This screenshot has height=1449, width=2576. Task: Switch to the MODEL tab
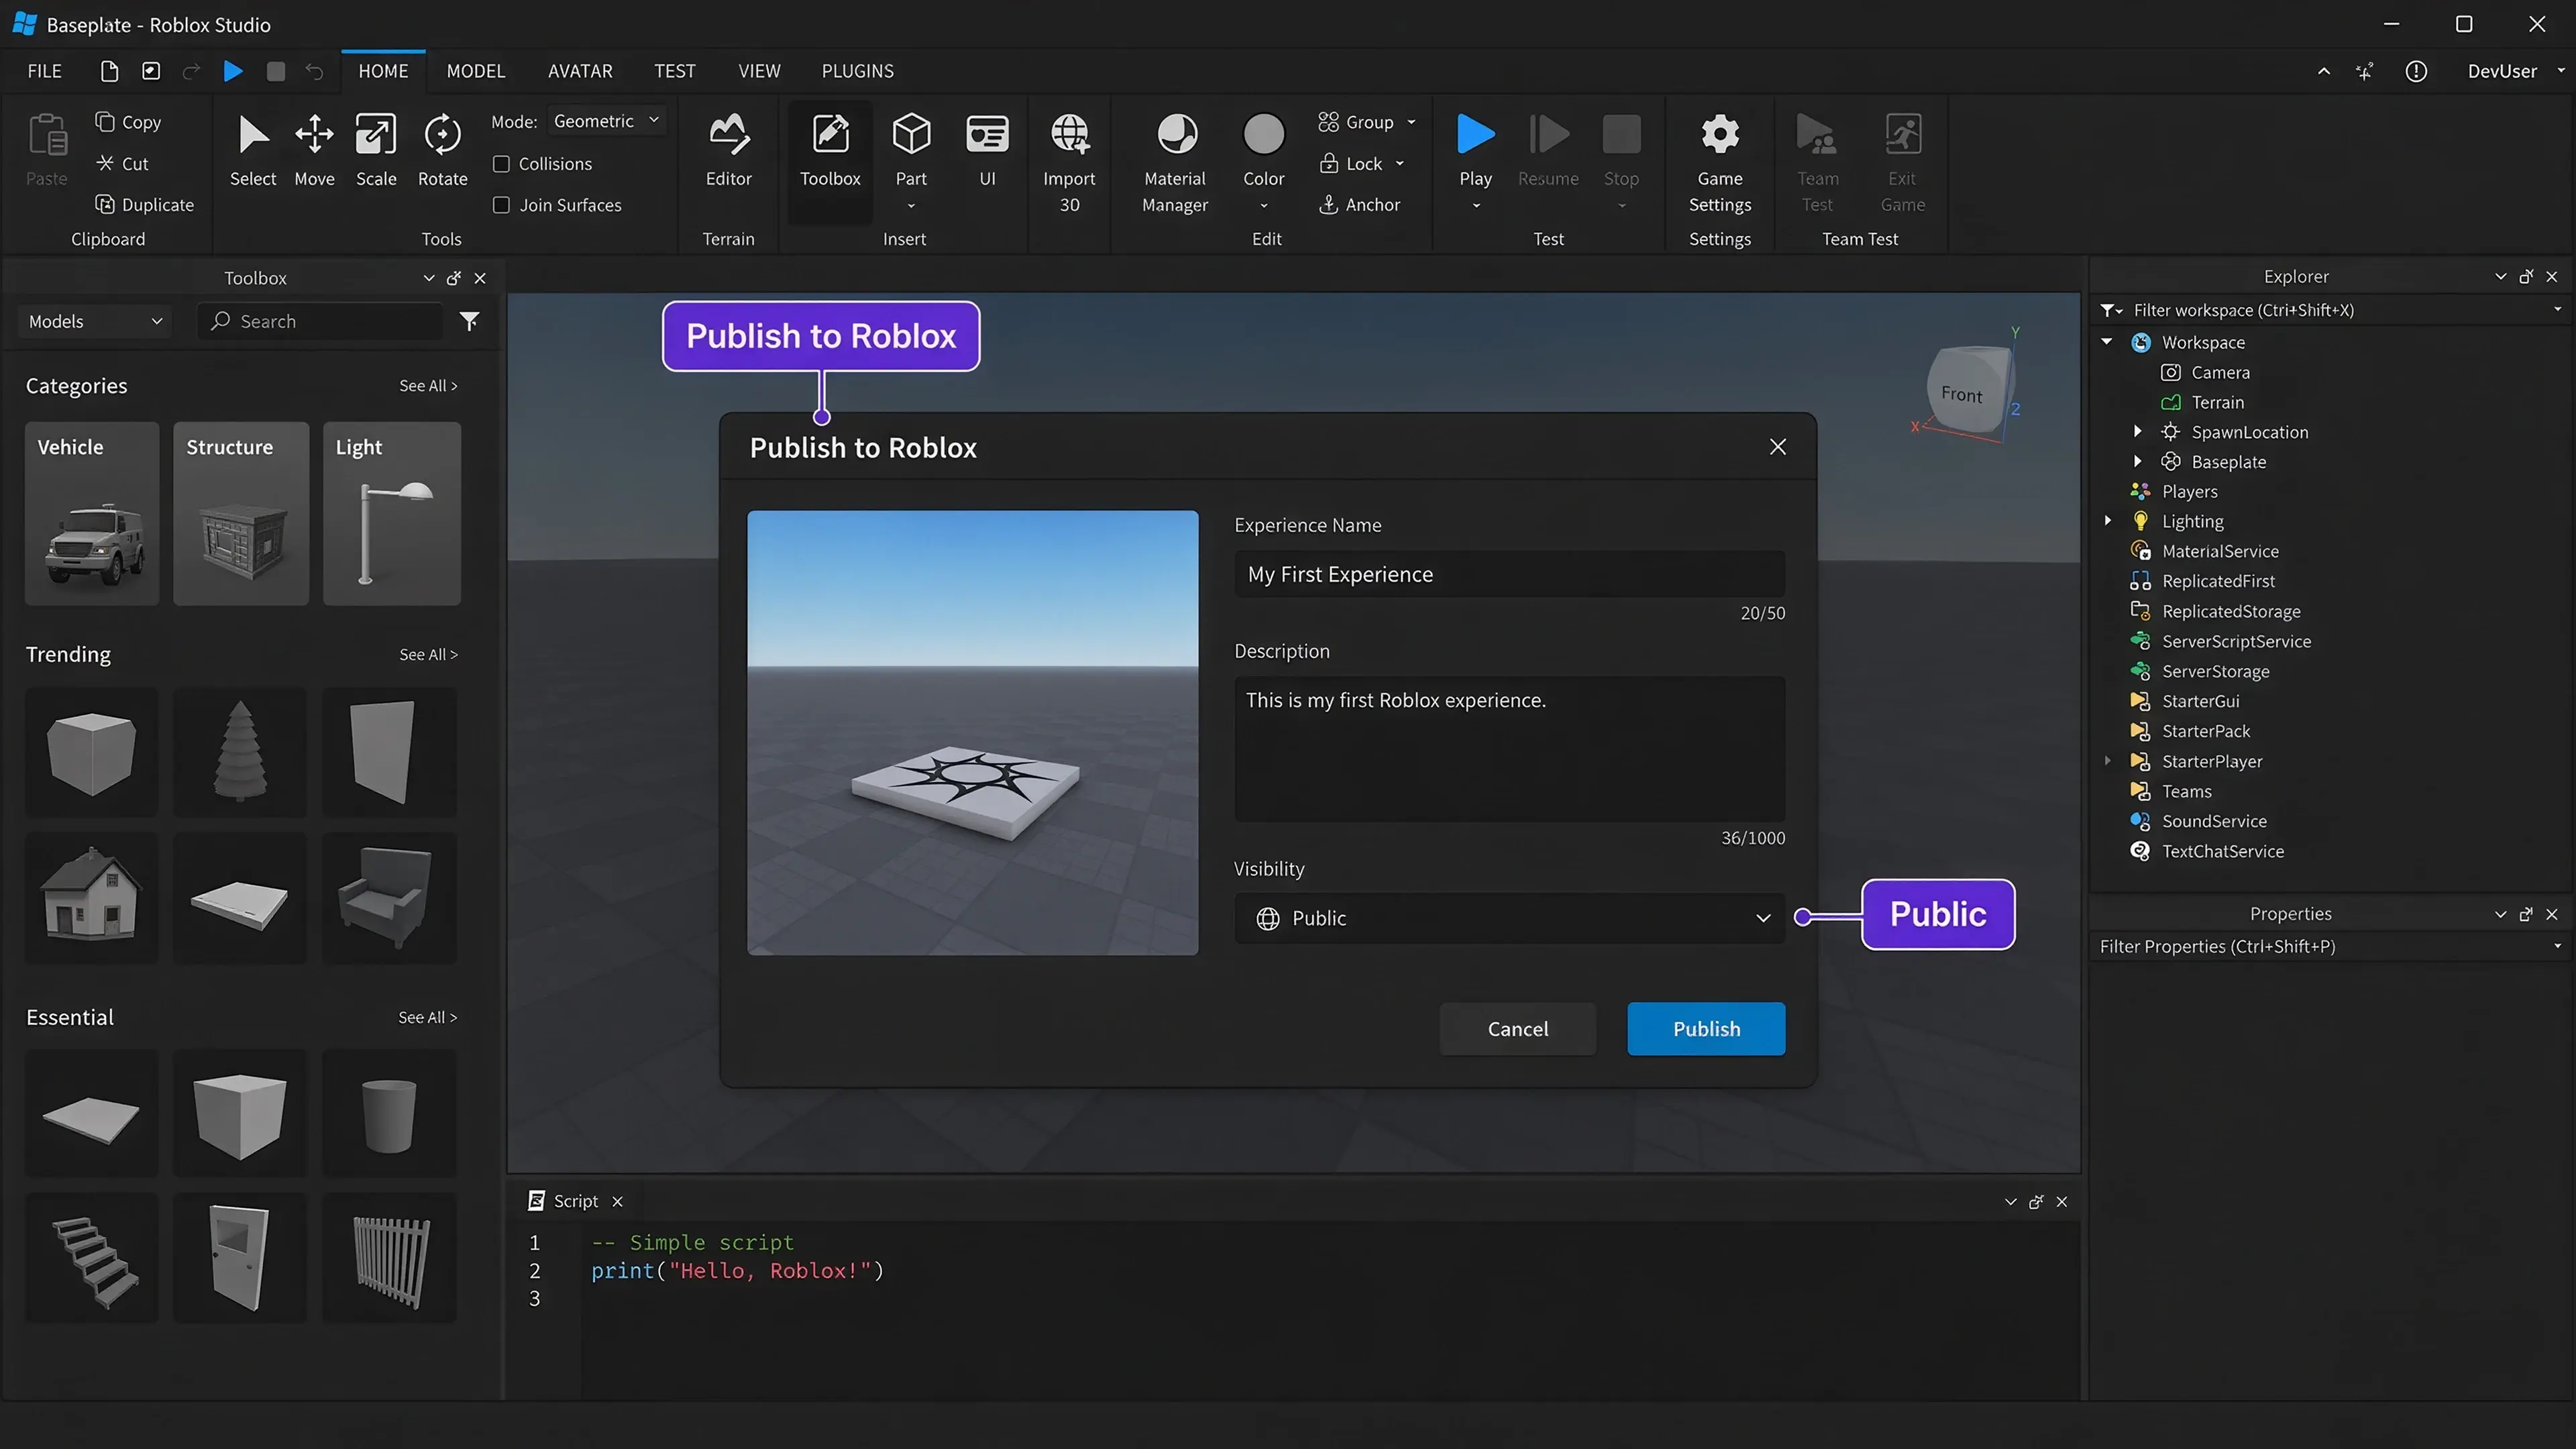(475, 71)
